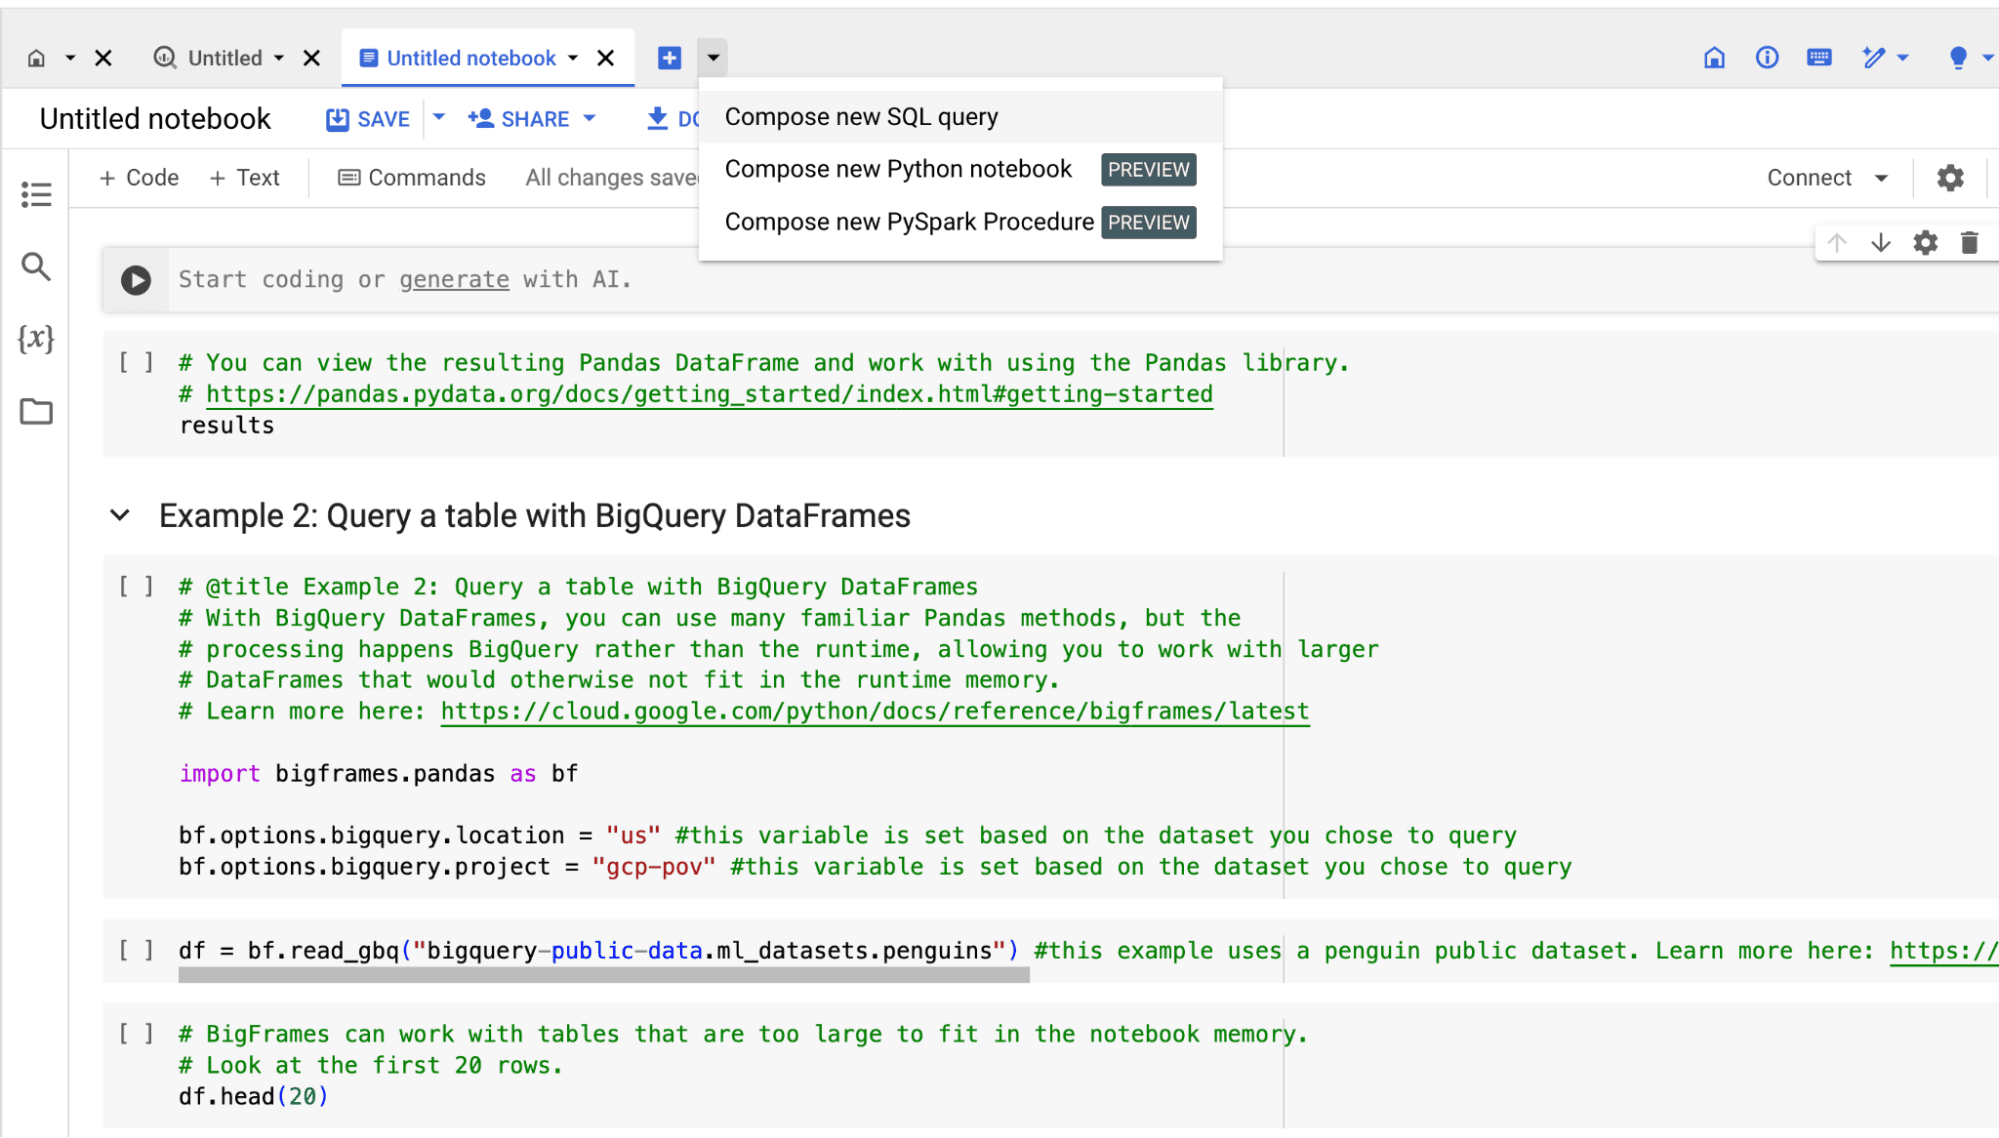The height and width of the screenshot is (1138, 1999).
Task: Click the import bigframes.pandas line
Action: coord(378,774)
